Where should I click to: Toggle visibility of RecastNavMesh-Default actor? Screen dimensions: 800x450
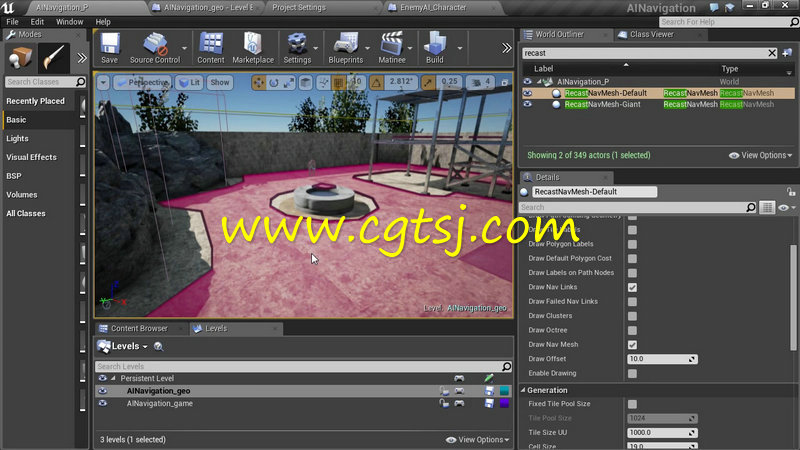pos(527,93)
